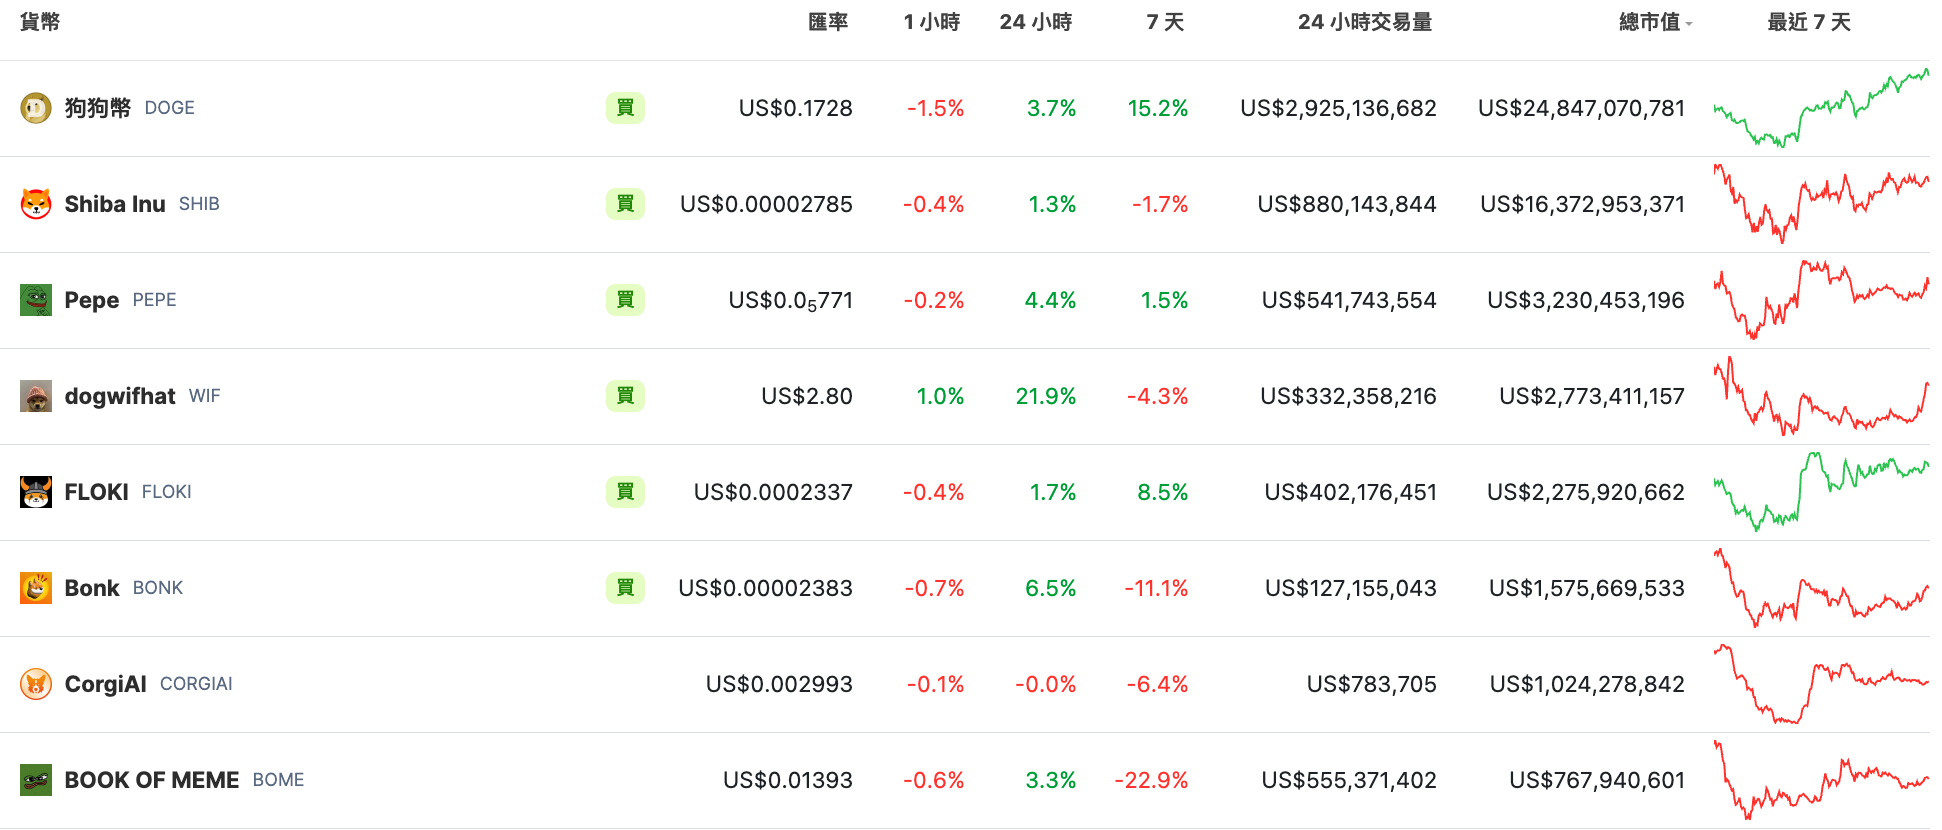Viewport: 1942px width, 830px height.
Task: Open the BOOK OF MEME link
Action: [152, 780]
